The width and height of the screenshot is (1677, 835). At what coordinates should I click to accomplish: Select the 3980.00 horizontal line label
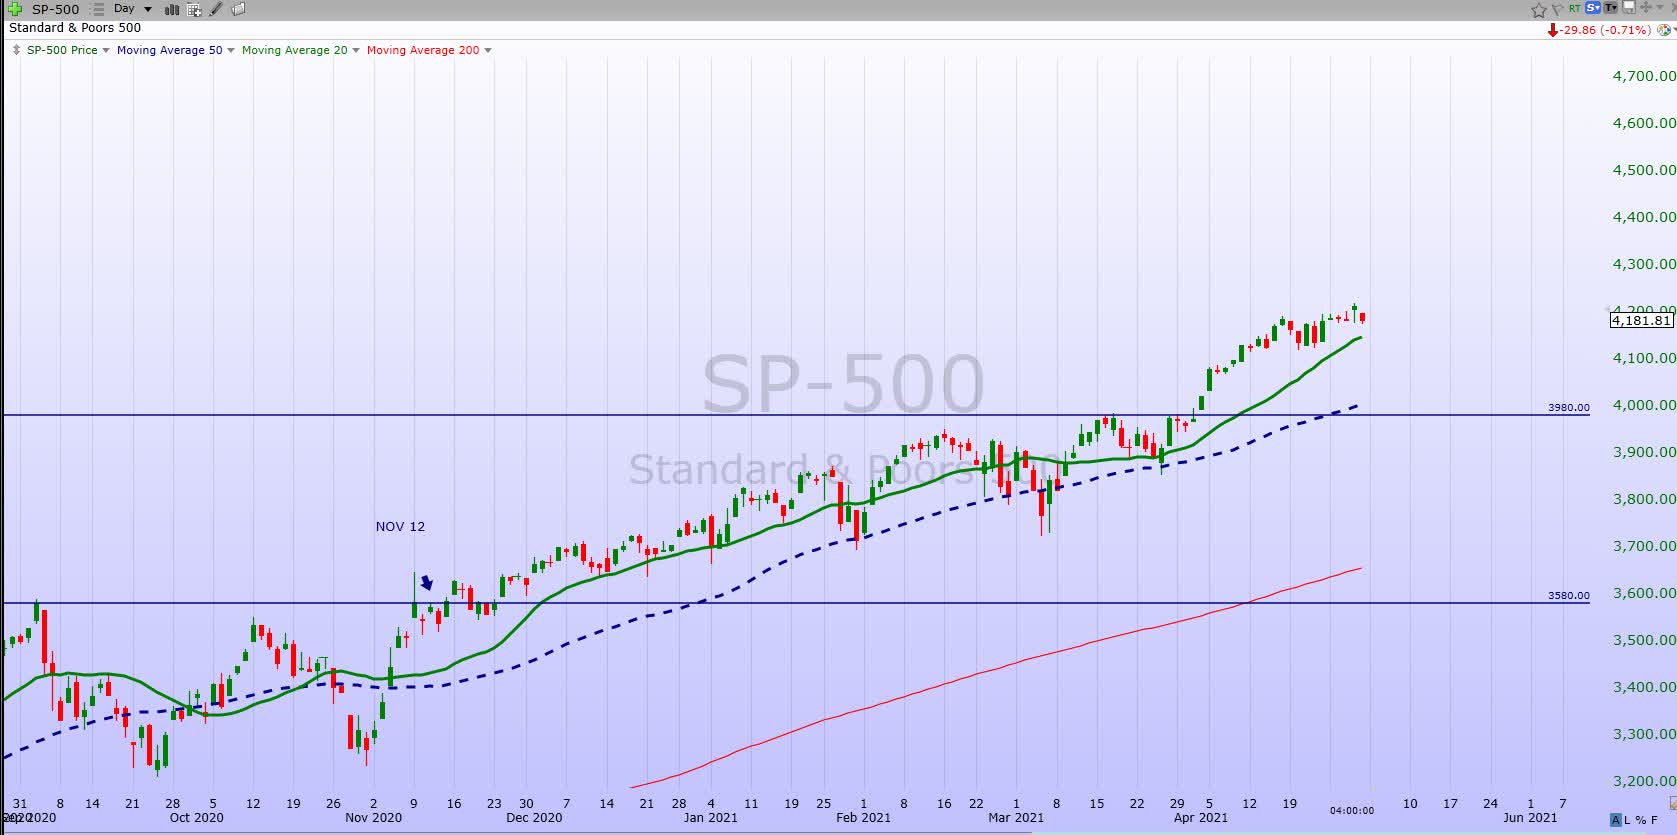pyautogui.click(x=1568, y=407)
